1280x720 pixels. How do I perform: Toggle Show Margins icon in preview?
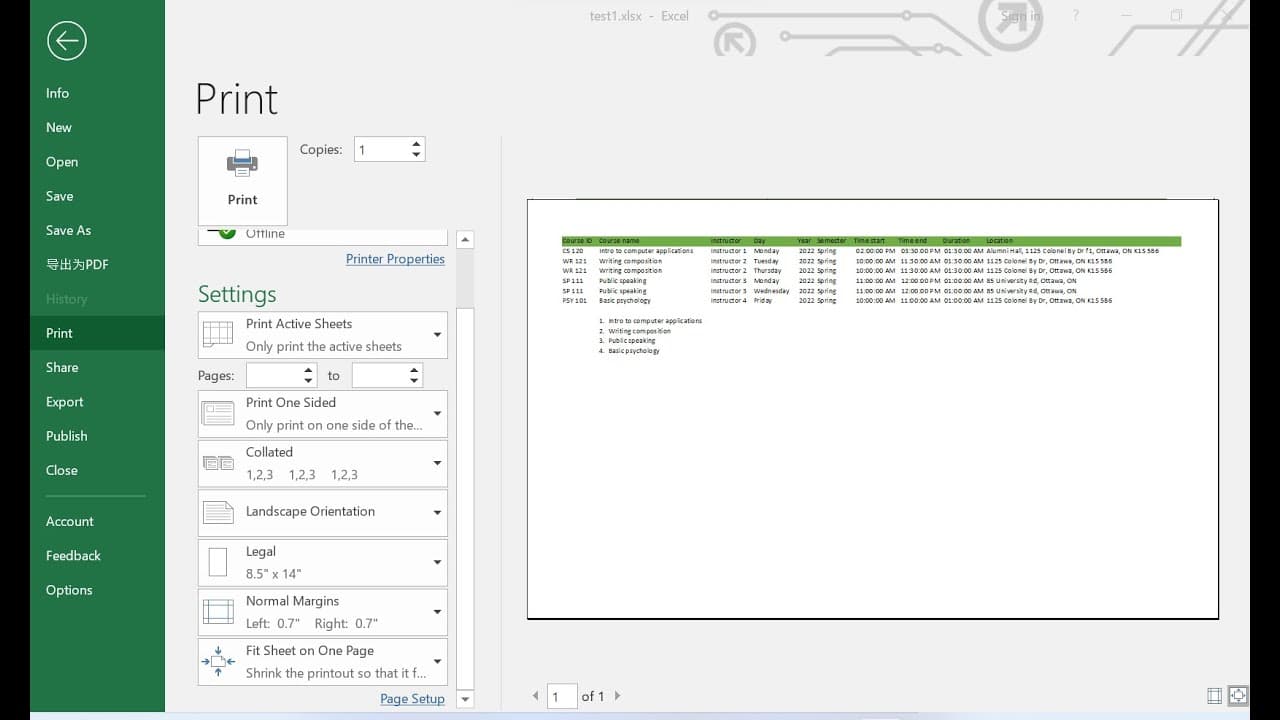(x=1214, y=696)
